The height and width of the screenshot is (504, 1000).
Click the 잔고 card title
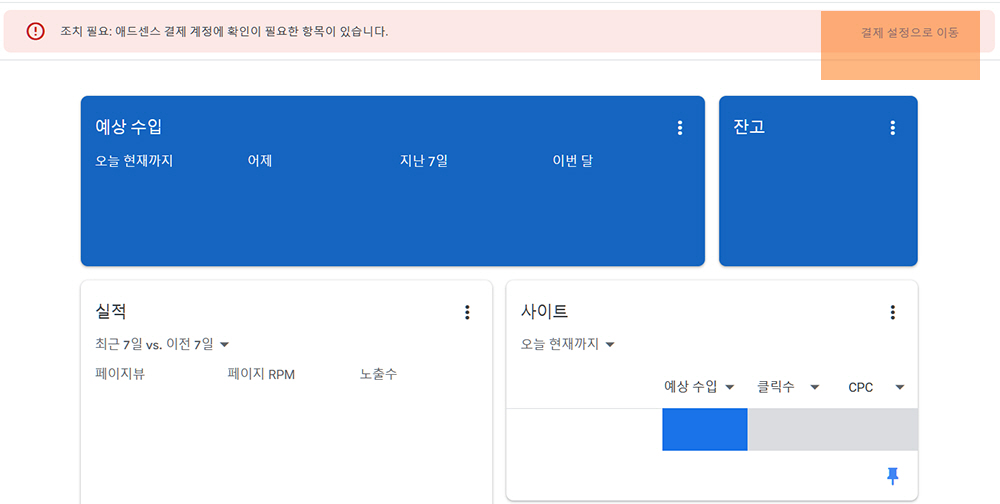click(749, 127)
